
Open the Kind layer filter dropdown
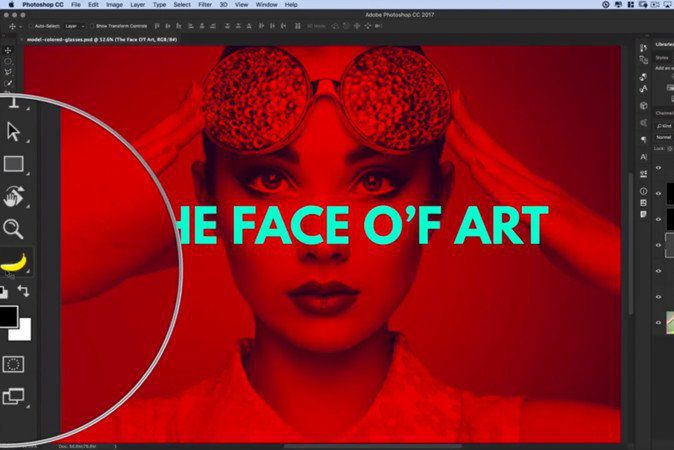click(x=664, y=126)
